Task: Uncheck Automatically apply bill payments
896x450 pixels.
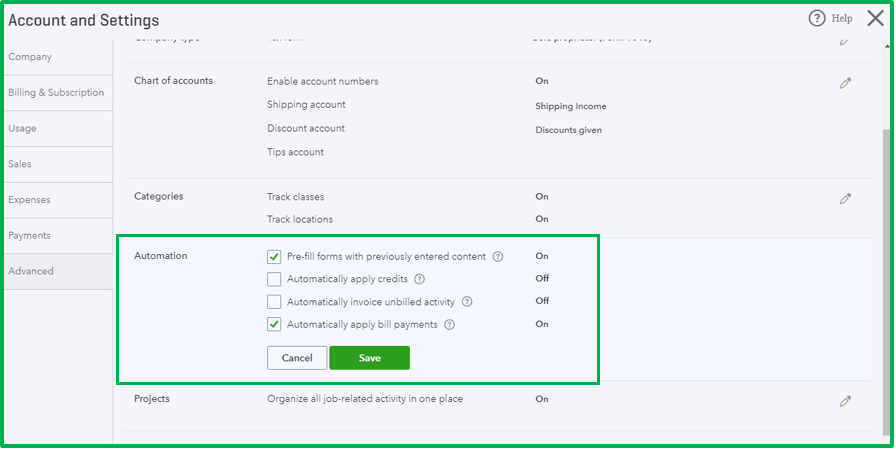Action: coord(274,324)
